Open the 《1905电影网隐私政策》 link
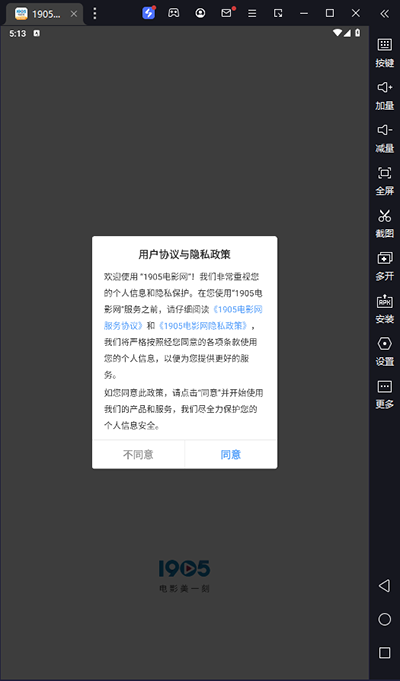400x681 pixels. point(203,325)
